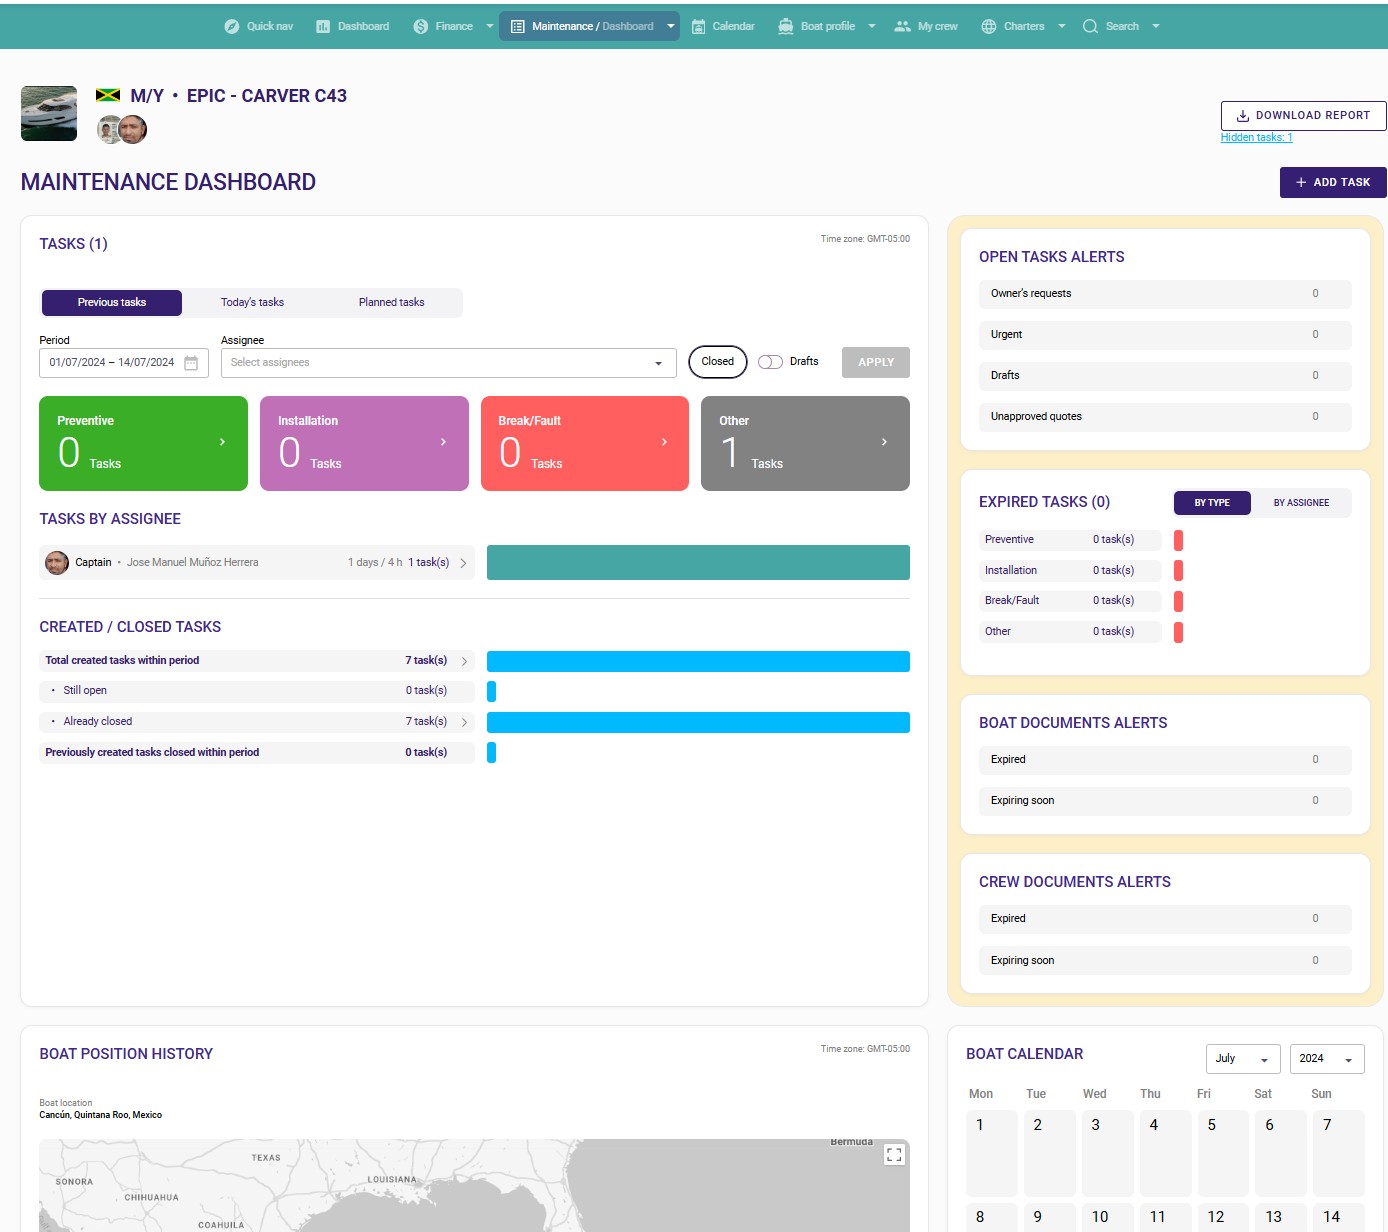1388x1232 pixels.
Task: Select July 5 in boat calendar
Action: [x=1223, y=1153]
